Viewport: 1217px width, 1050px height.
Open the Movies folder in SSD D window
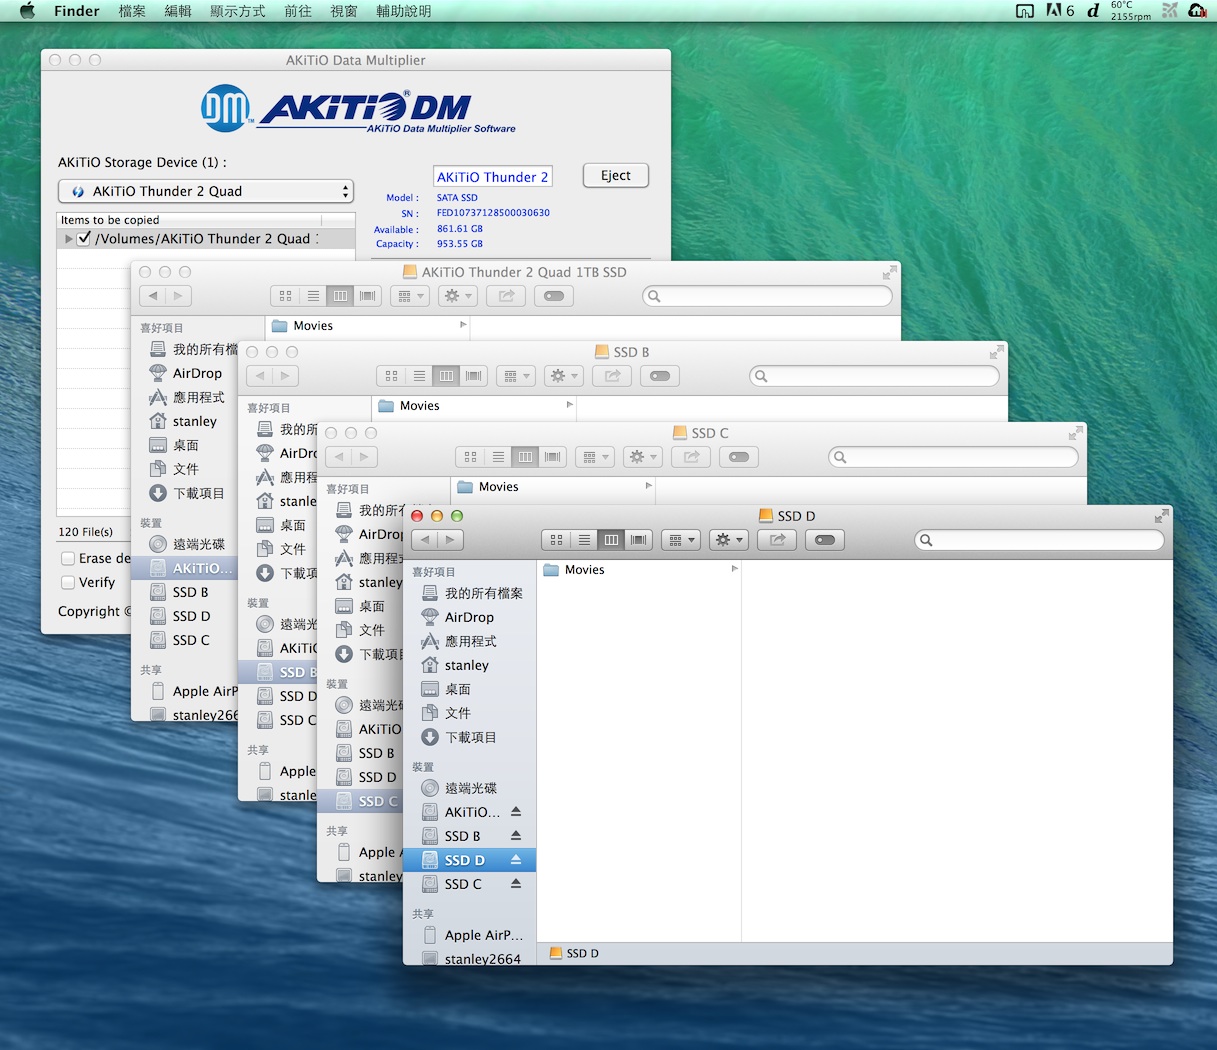tap(584, 570)
